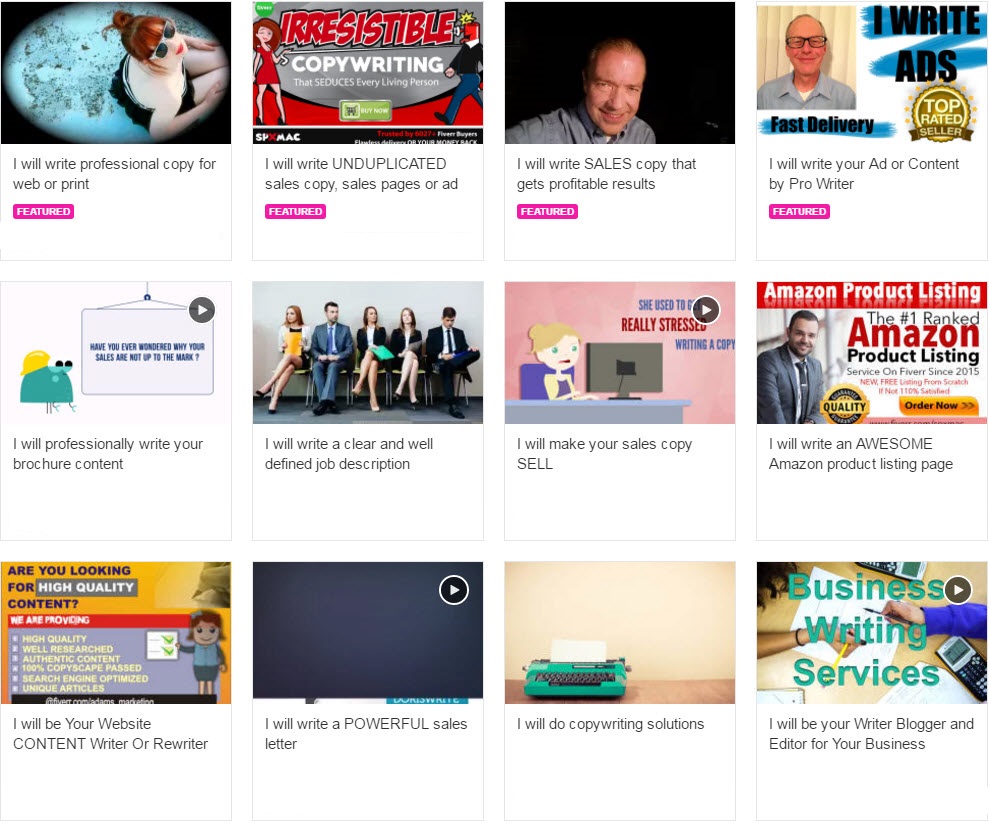Play the Business Writing Services video
The image size is (989, 824).
(957, 590)
